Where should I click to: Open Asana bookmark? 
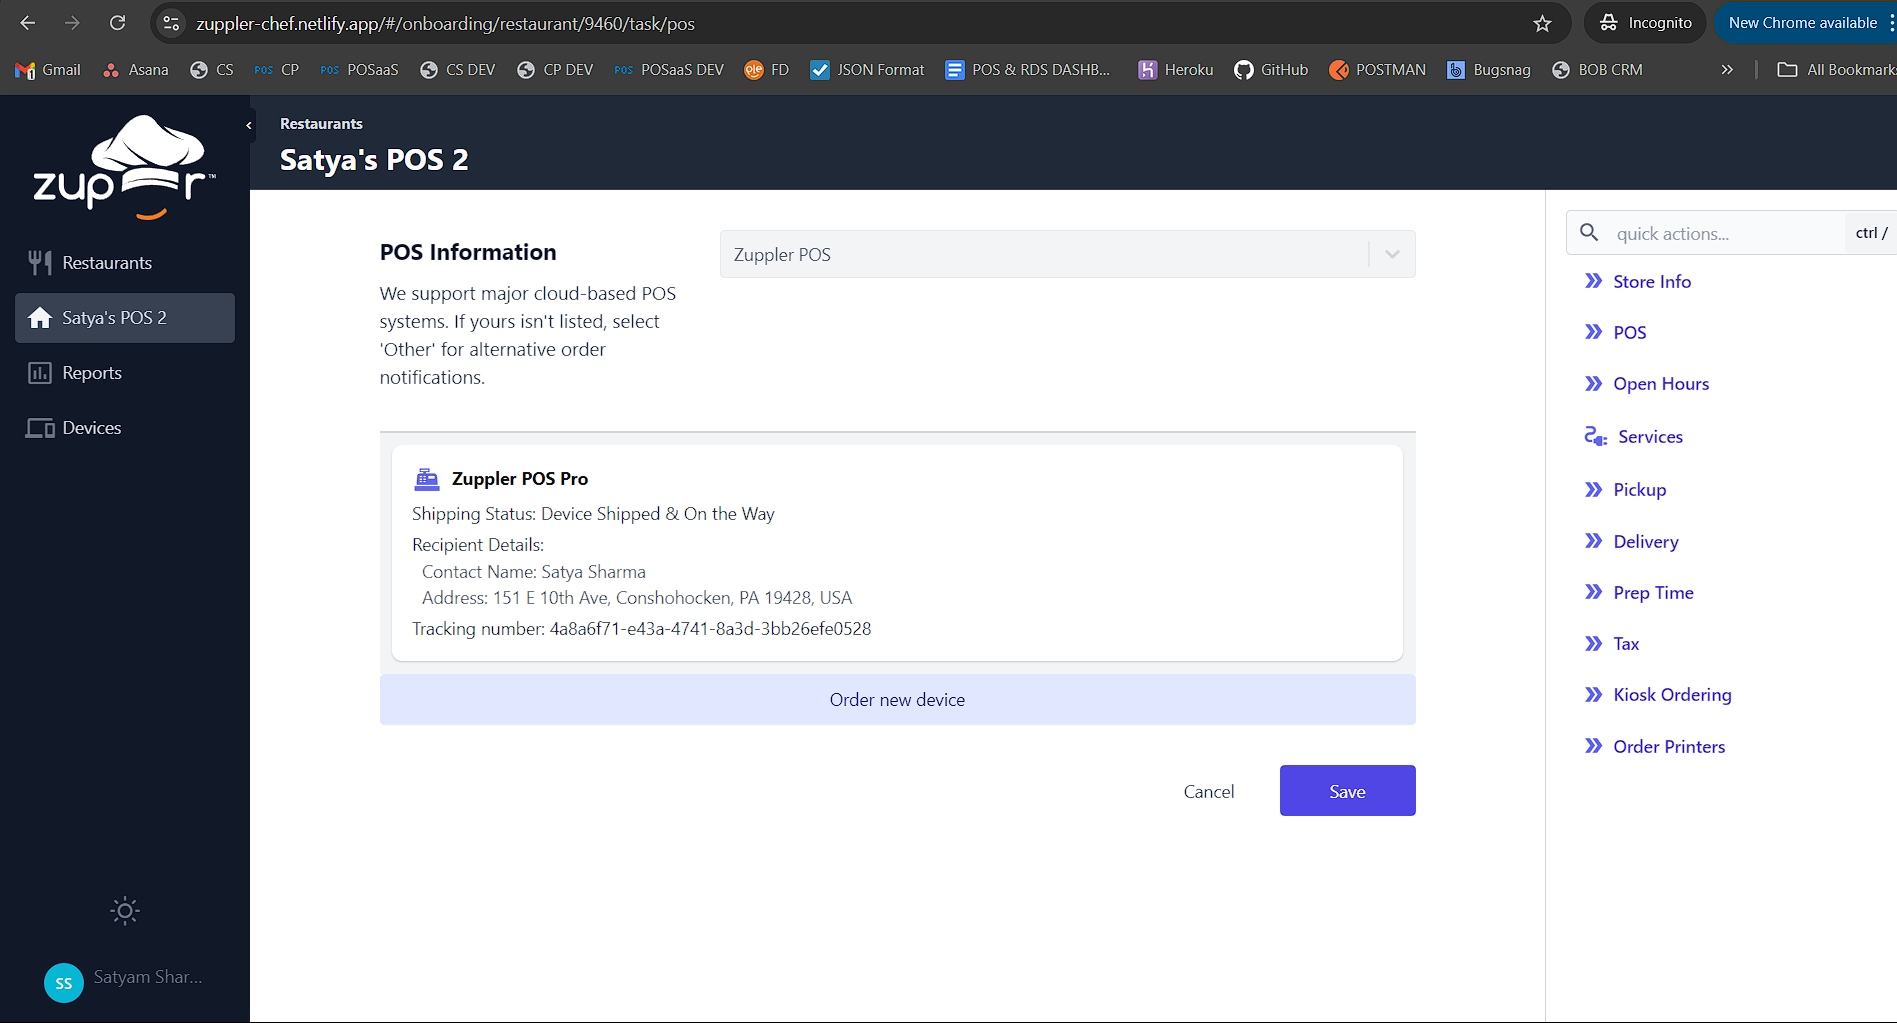click(x=136, y=70)
